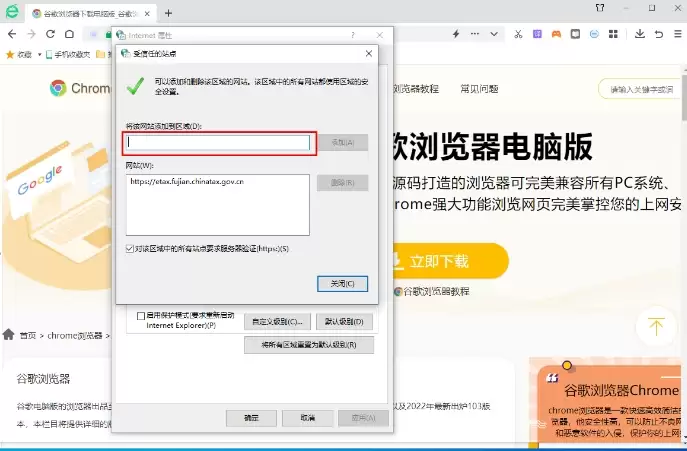This screenshot has height=451, width=687.
Task: Open the three-dots address bar menu
Action: [475, 34]
